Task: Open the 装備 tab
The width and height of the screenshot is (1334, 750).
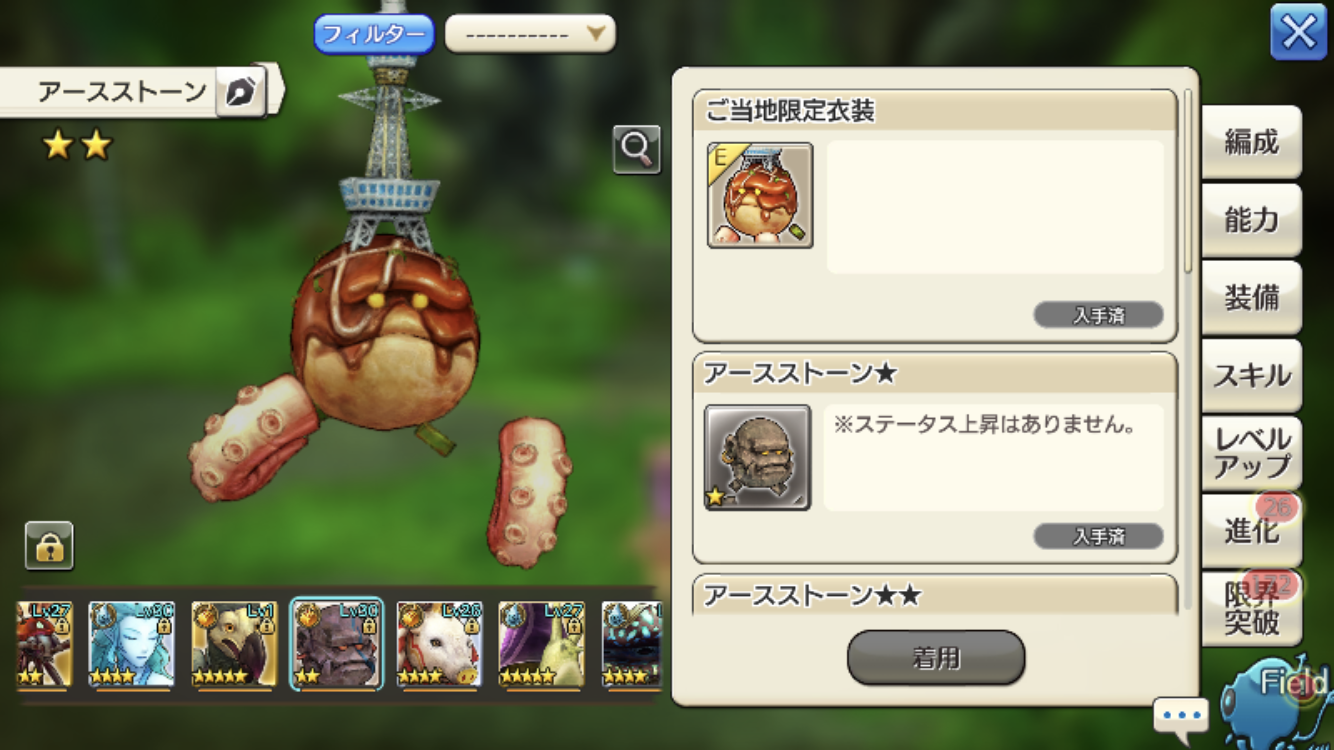Action: click(x=1252, y=298)
